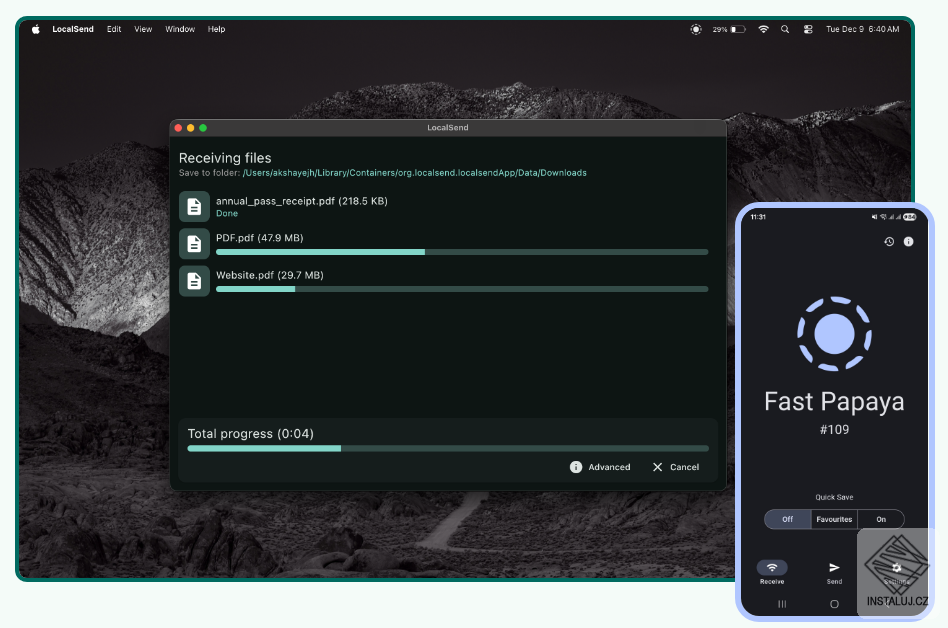Click the Advanced button
This screenshot has height=628, width=948.
(x=600, y=467)
